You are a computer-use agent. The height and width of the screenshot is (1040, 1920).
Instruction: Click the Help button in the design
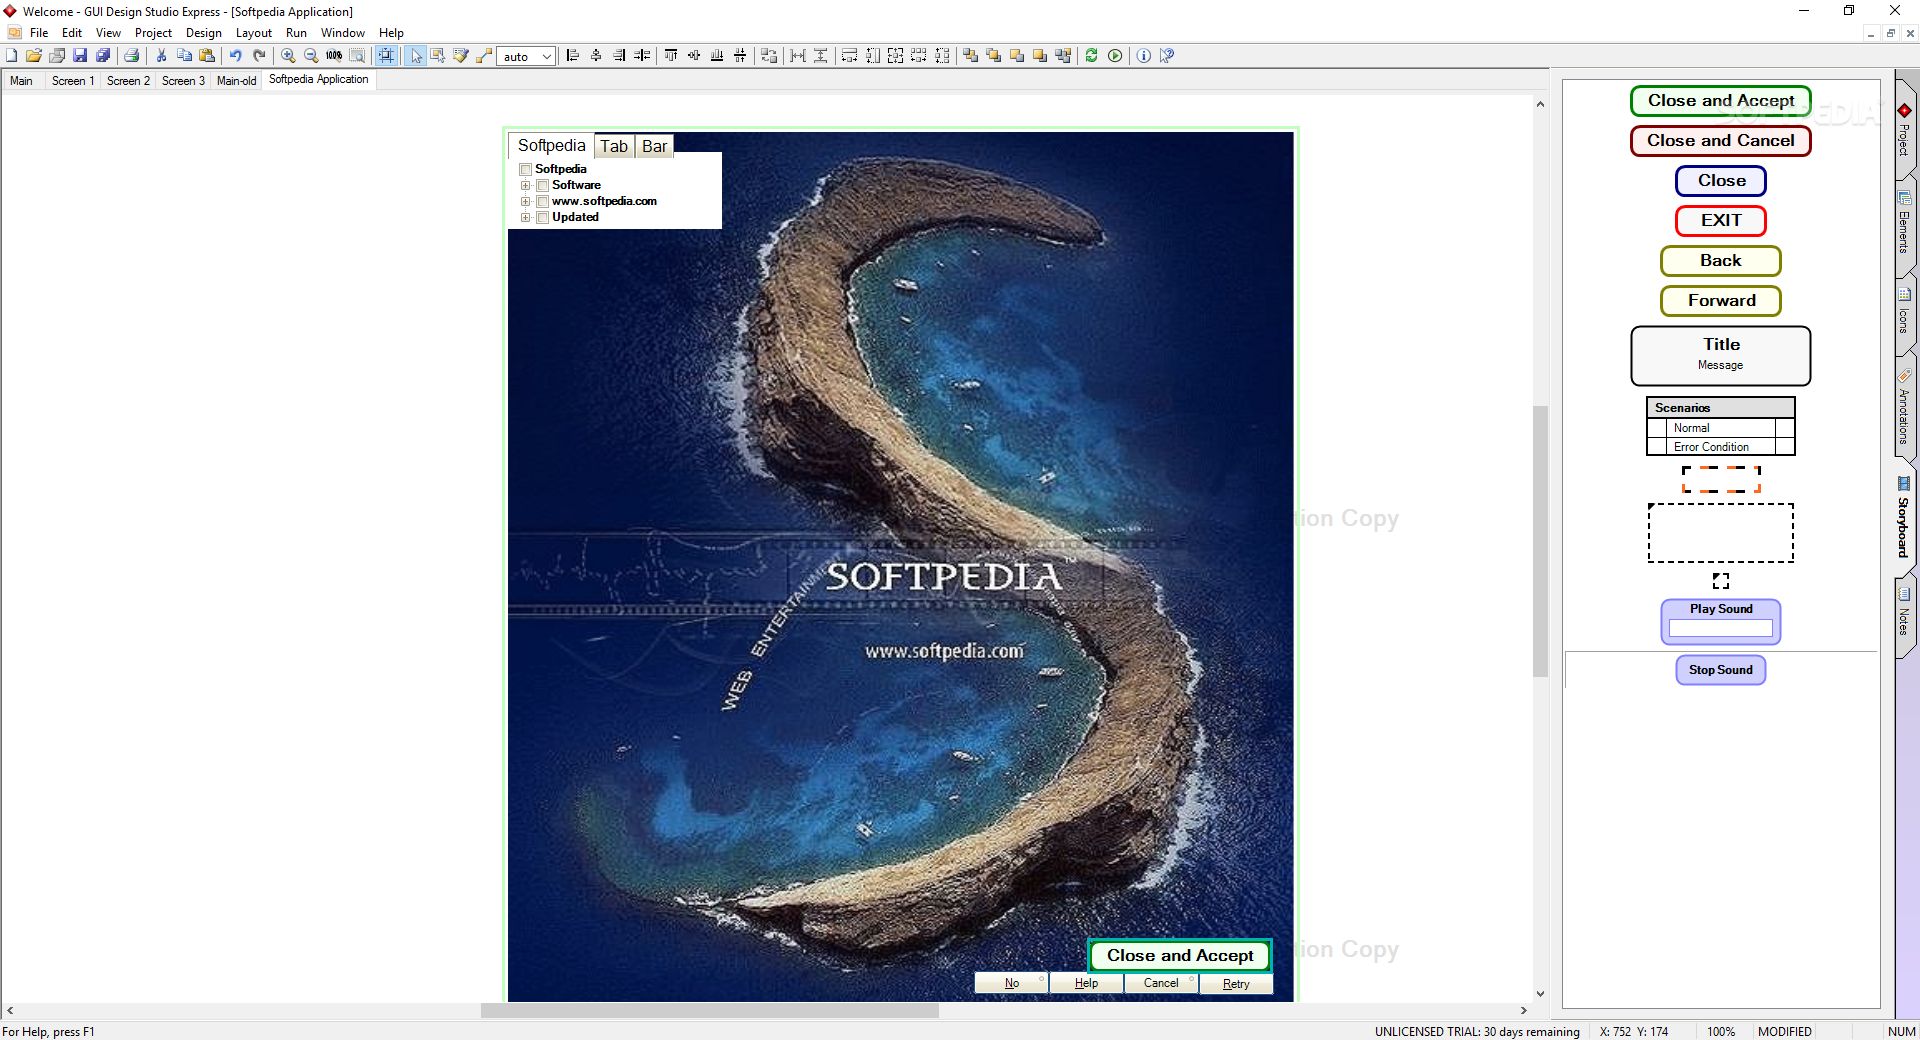pos(1086,983)
